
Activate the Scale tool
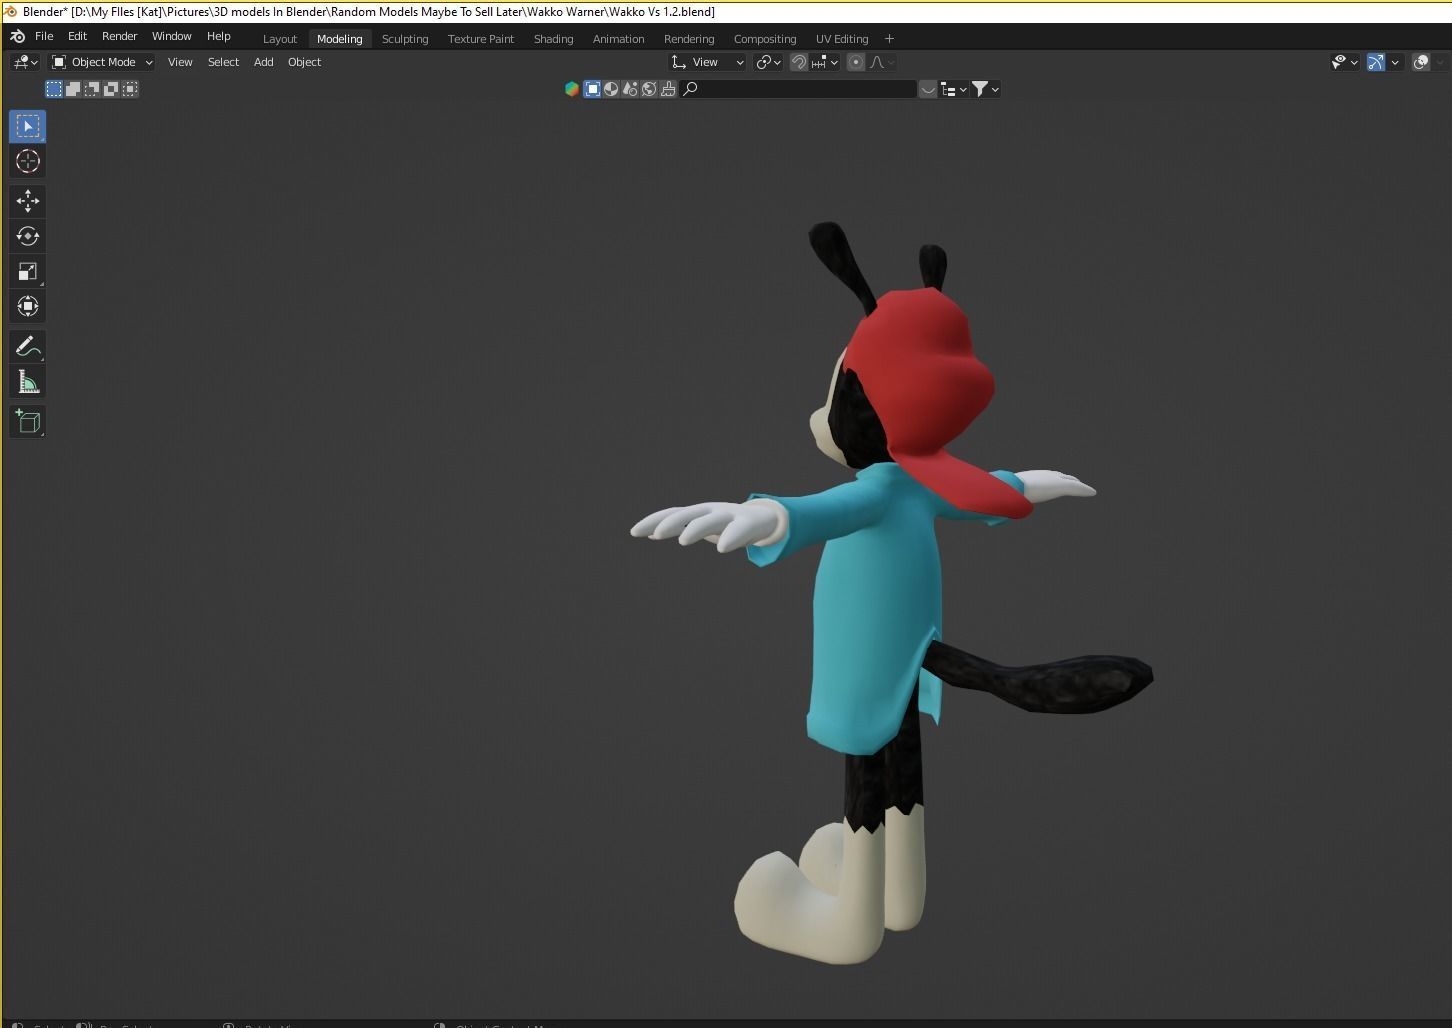28,271
